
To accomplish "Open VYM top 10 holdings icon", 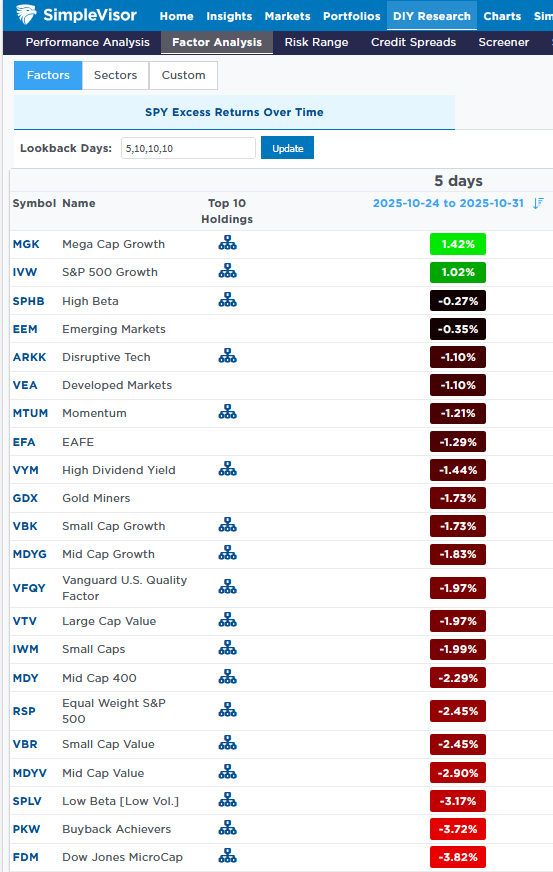I will 227,469.
